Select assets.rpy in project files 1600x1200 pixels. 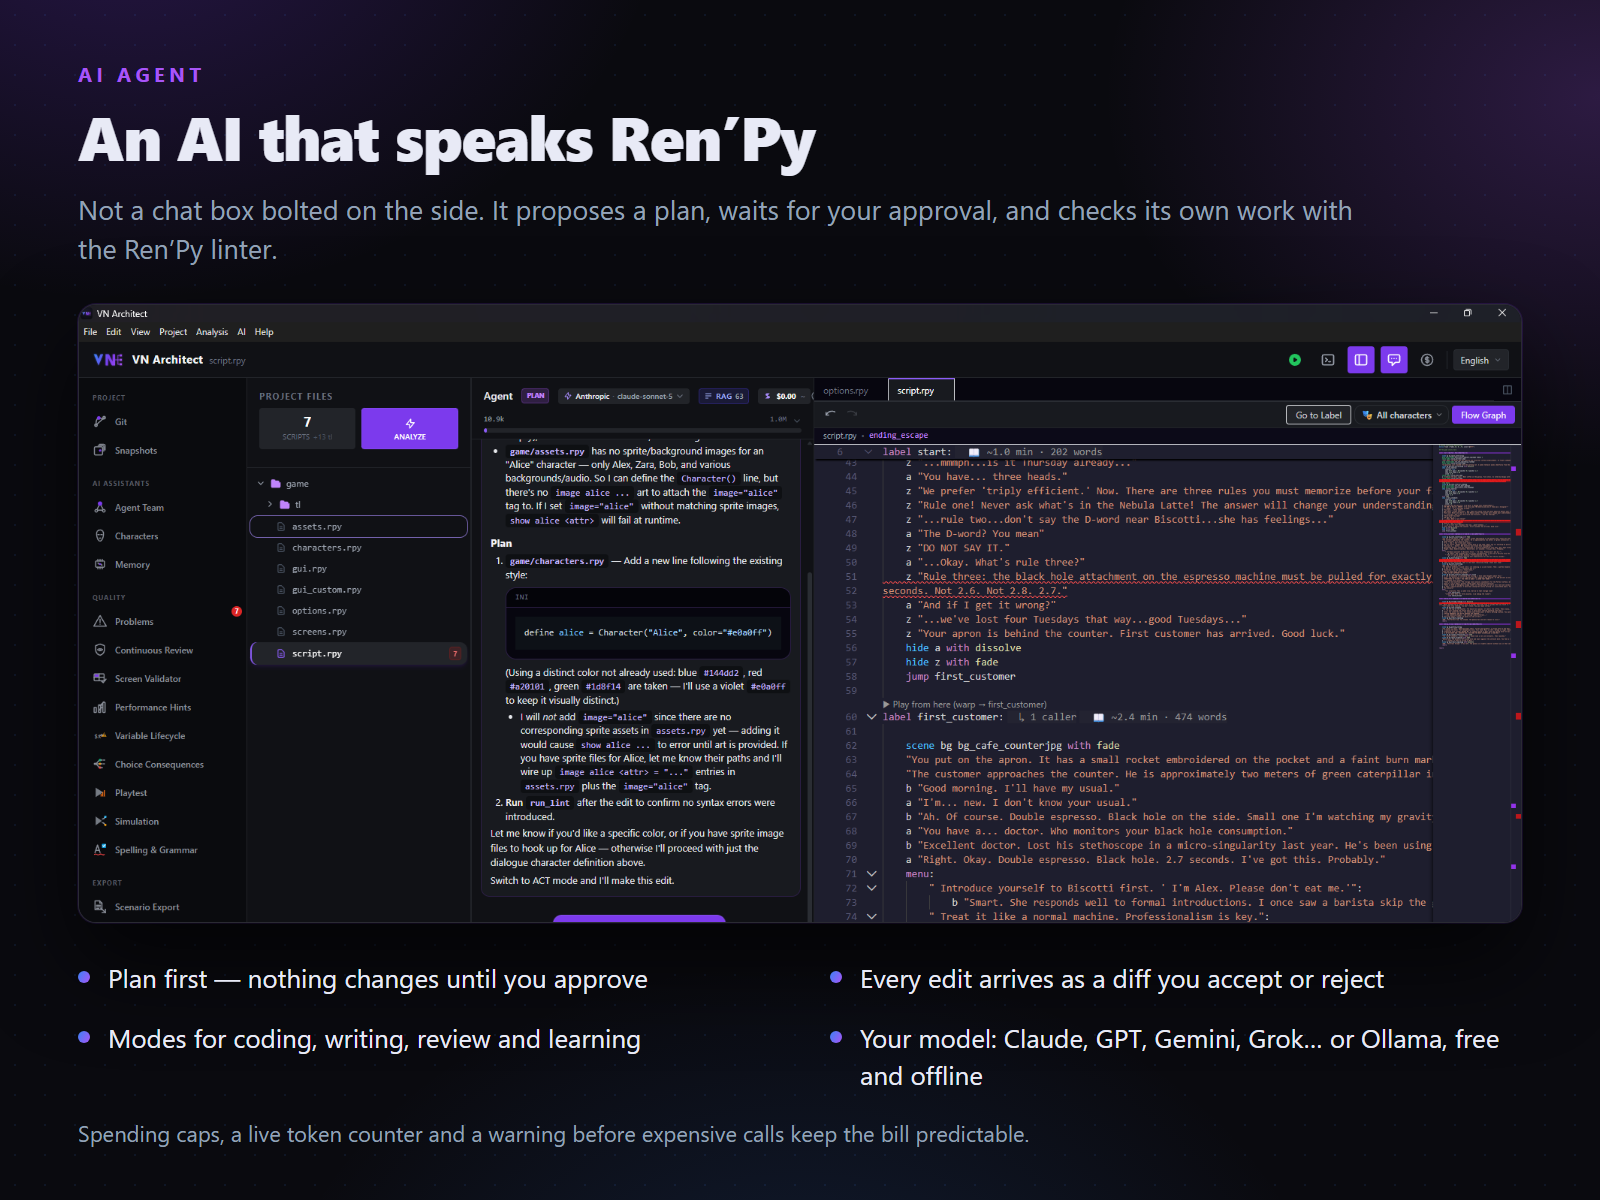(x=358, y=527)
